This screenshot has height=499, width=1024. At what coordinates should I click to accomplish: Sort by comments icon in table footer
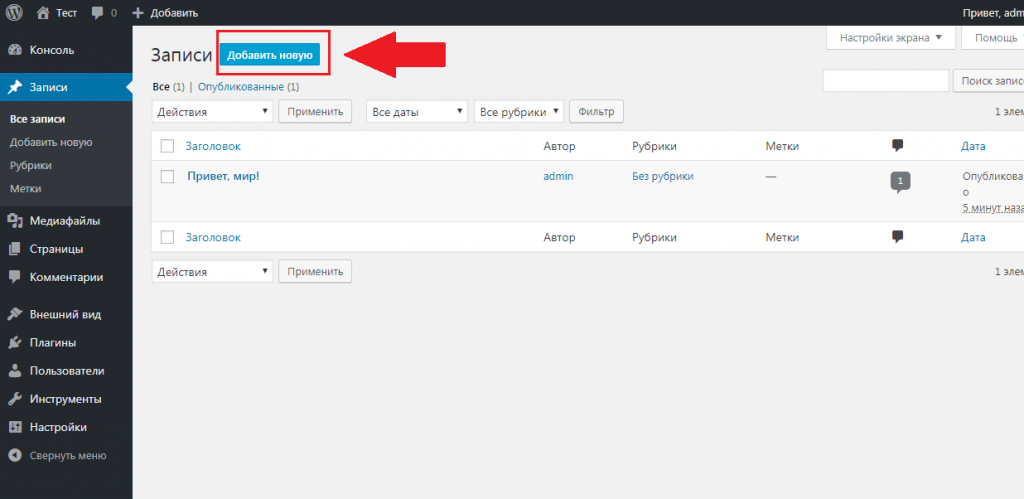(898, 237)
